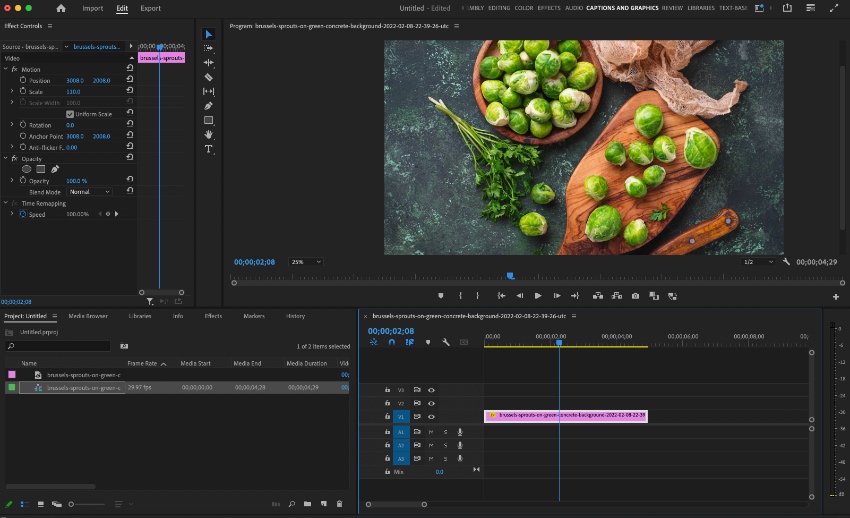Step back one frame
The height and width of the screenshot is (518, 850).
tap(520, 296)
